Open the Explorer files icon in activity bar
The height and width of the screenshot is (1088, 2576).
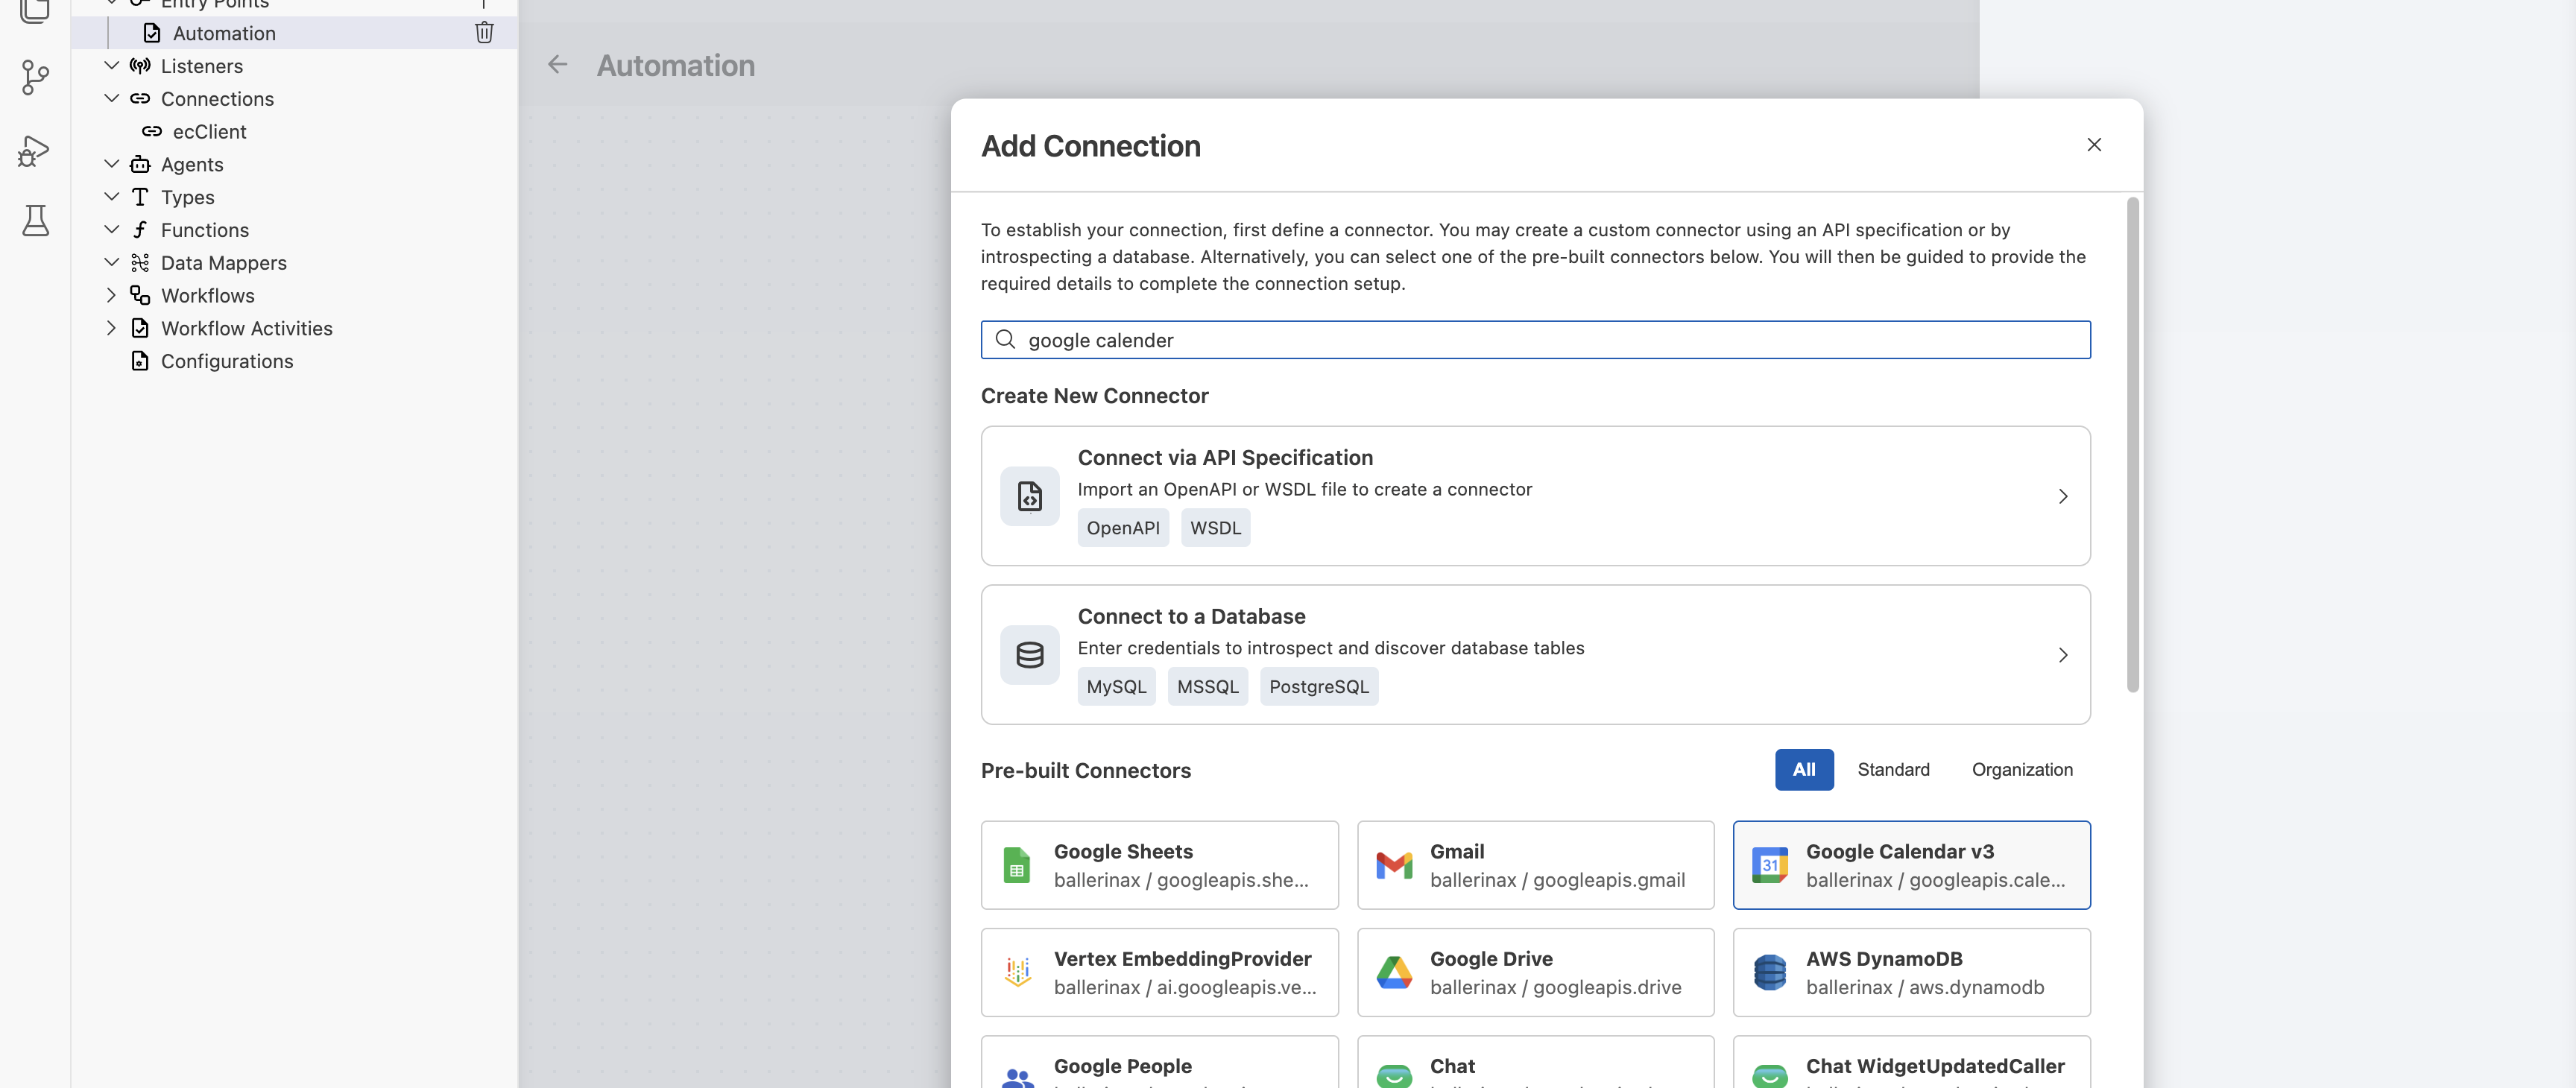35,10
